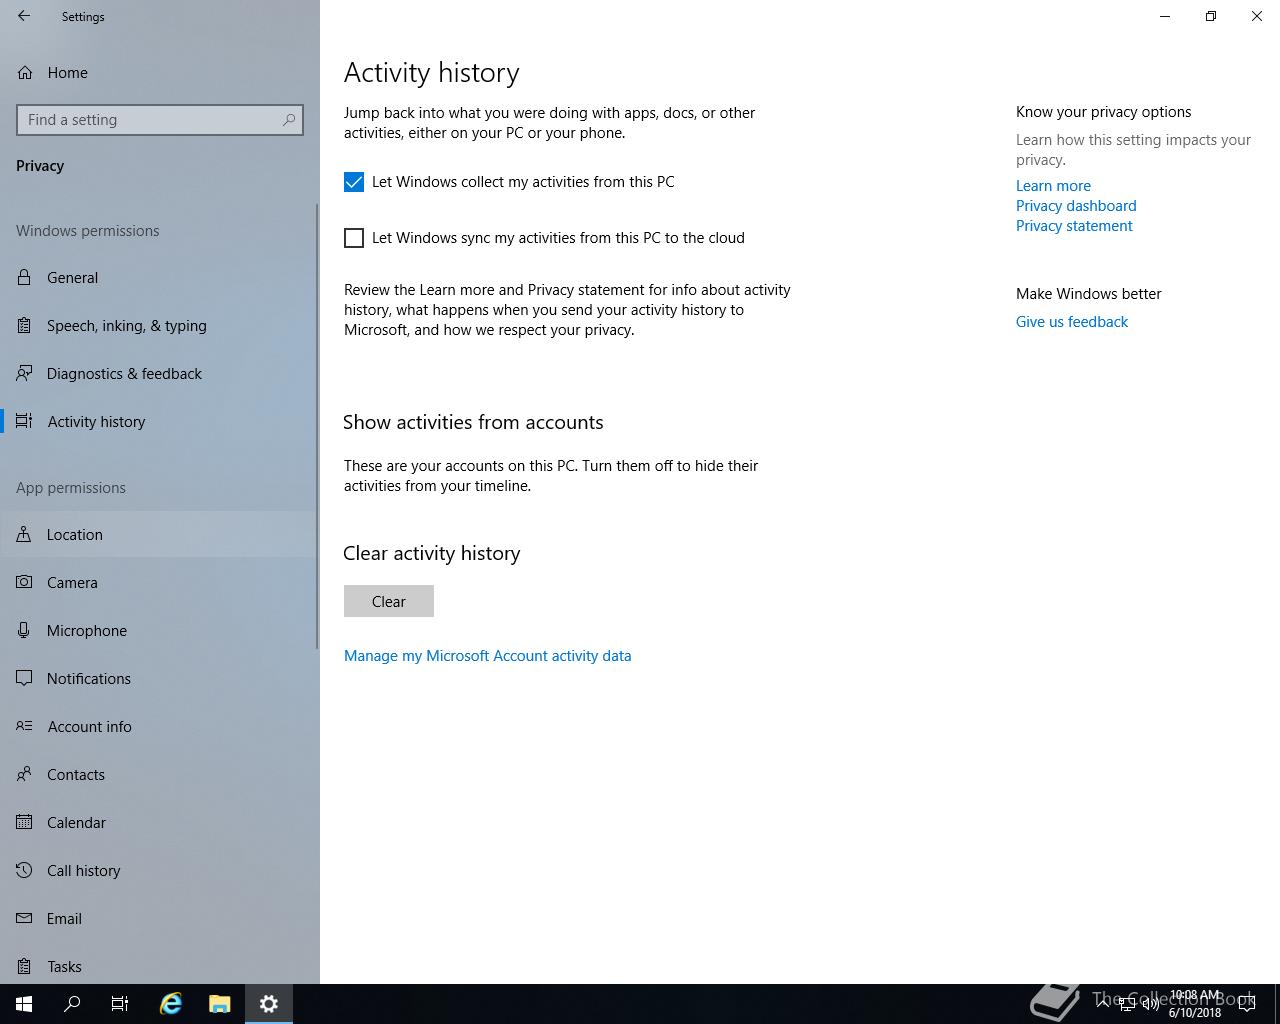This screenshot has width=1280, height=1024.
Task: Select Activity history in sidebar
Action: coord(160,422)
